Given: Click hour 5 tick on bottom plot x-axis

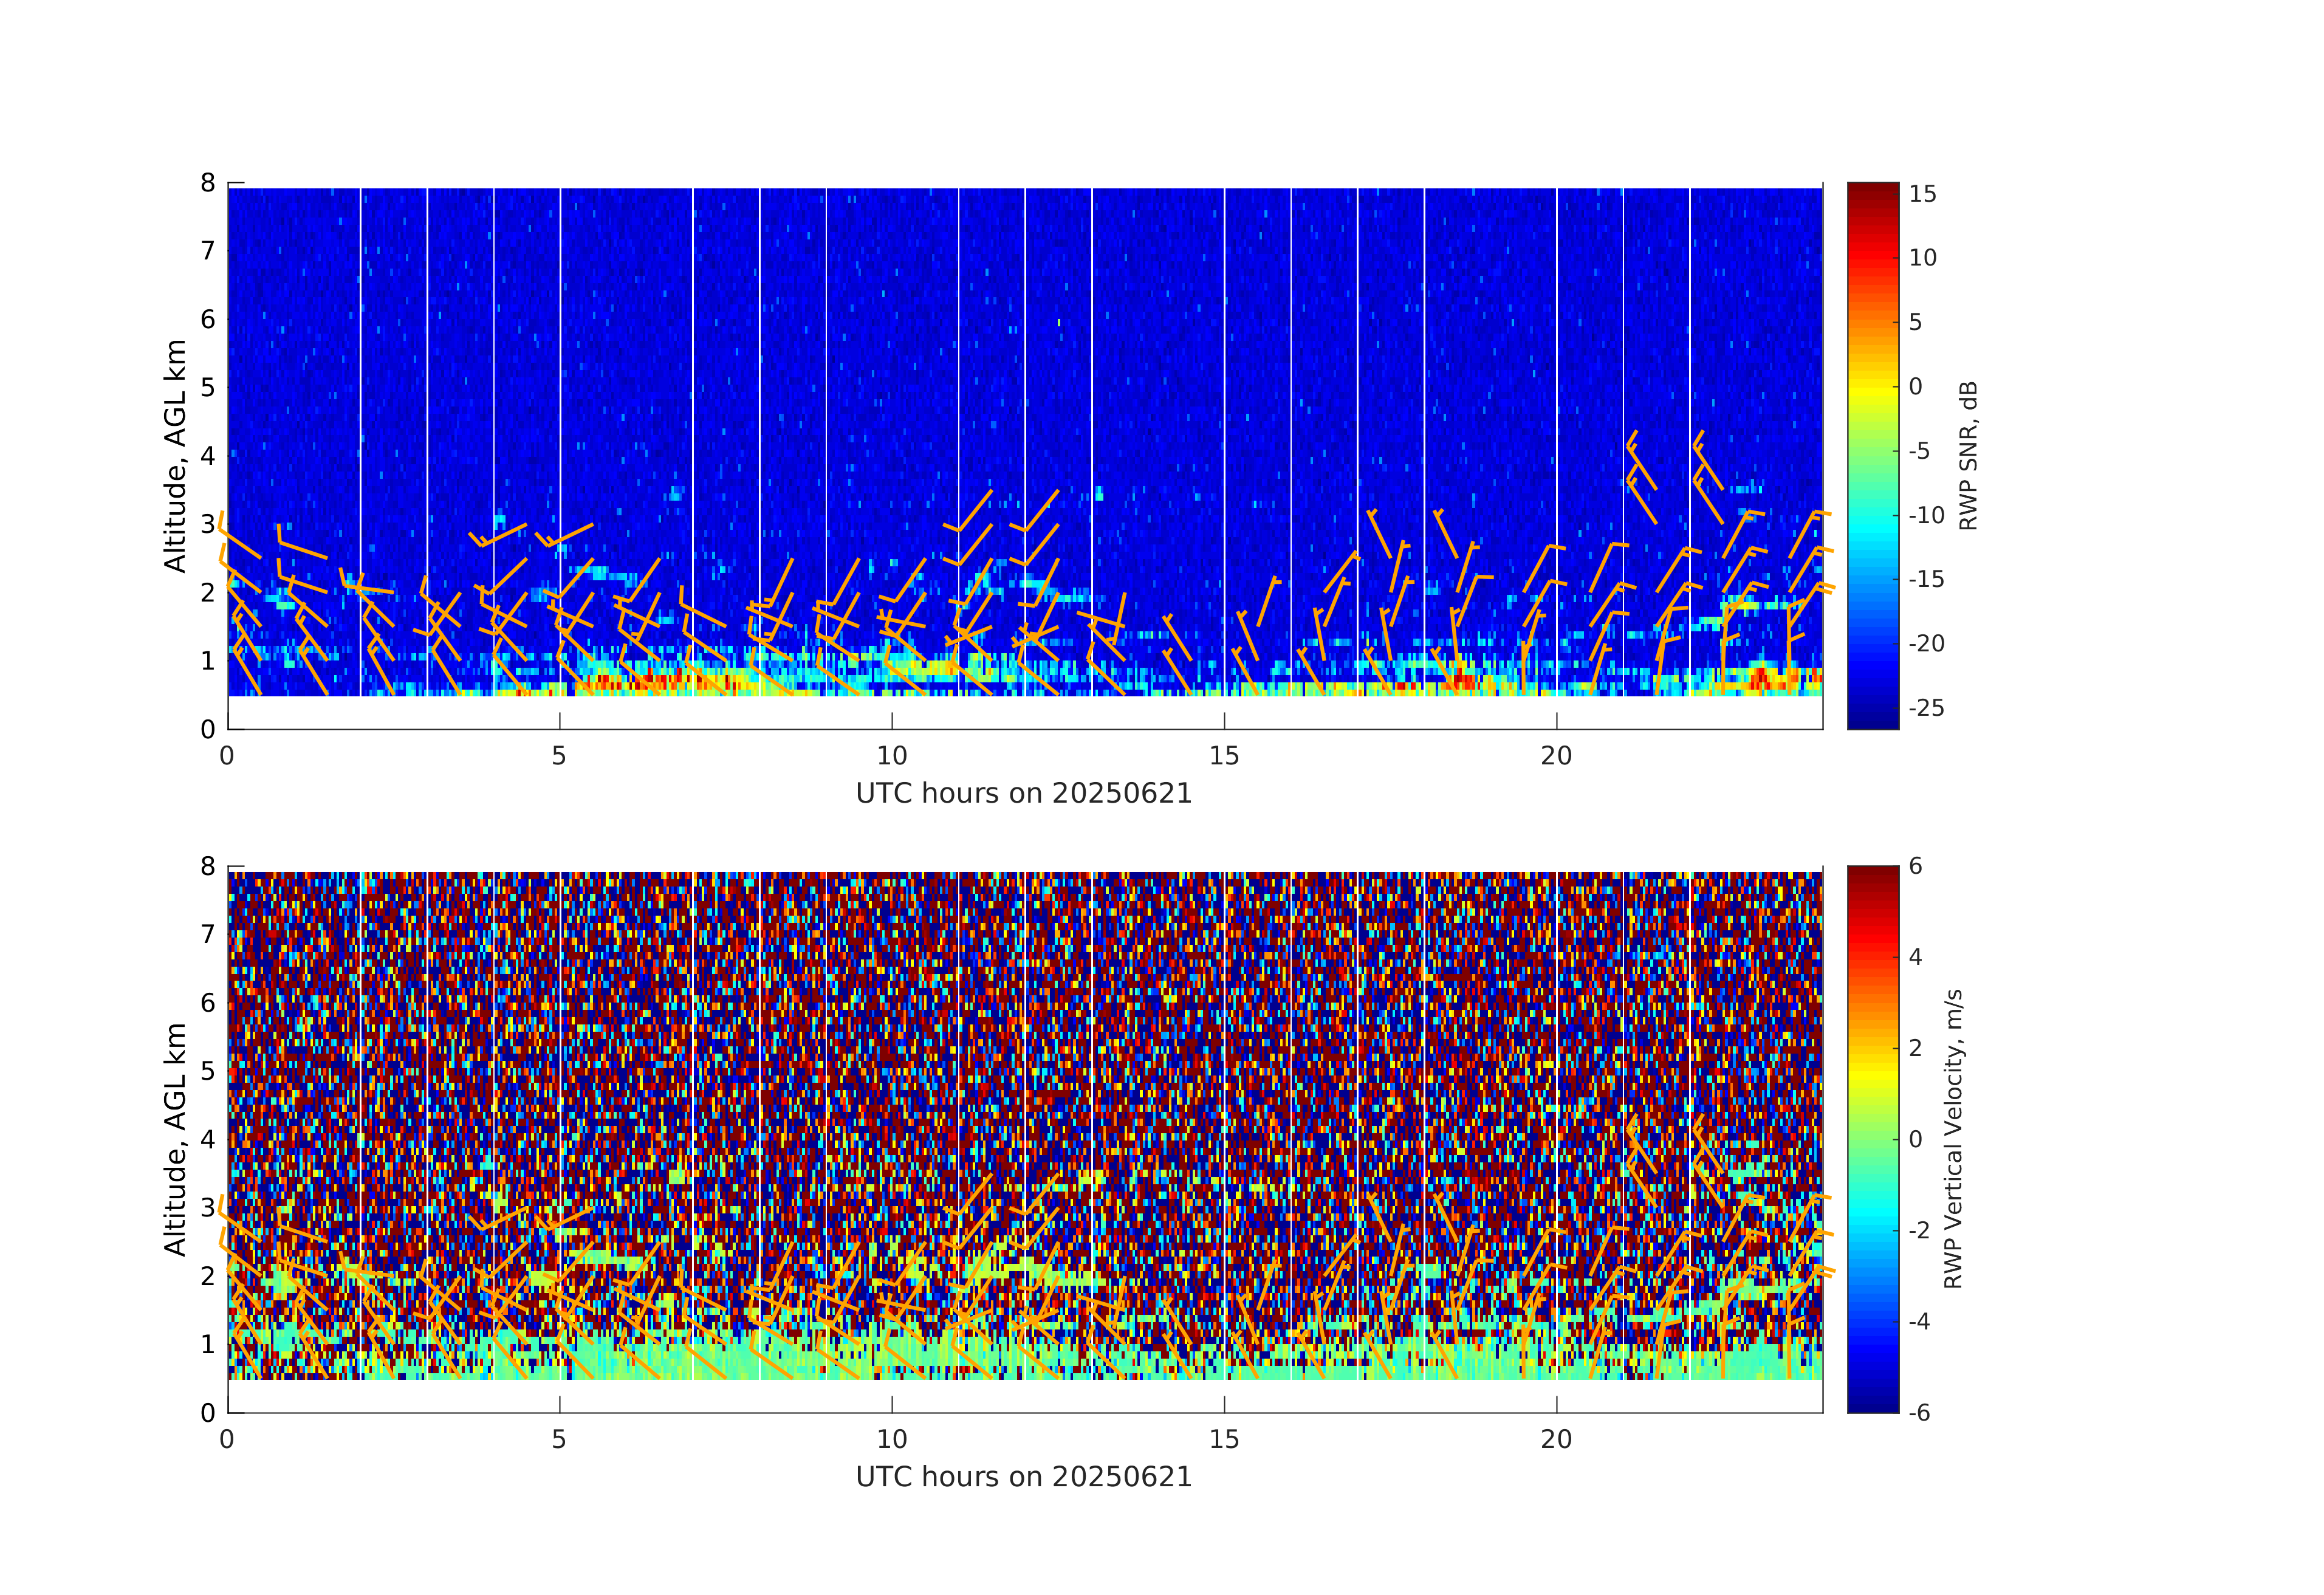Looking at the screenshot, I should pos(559,1439).
